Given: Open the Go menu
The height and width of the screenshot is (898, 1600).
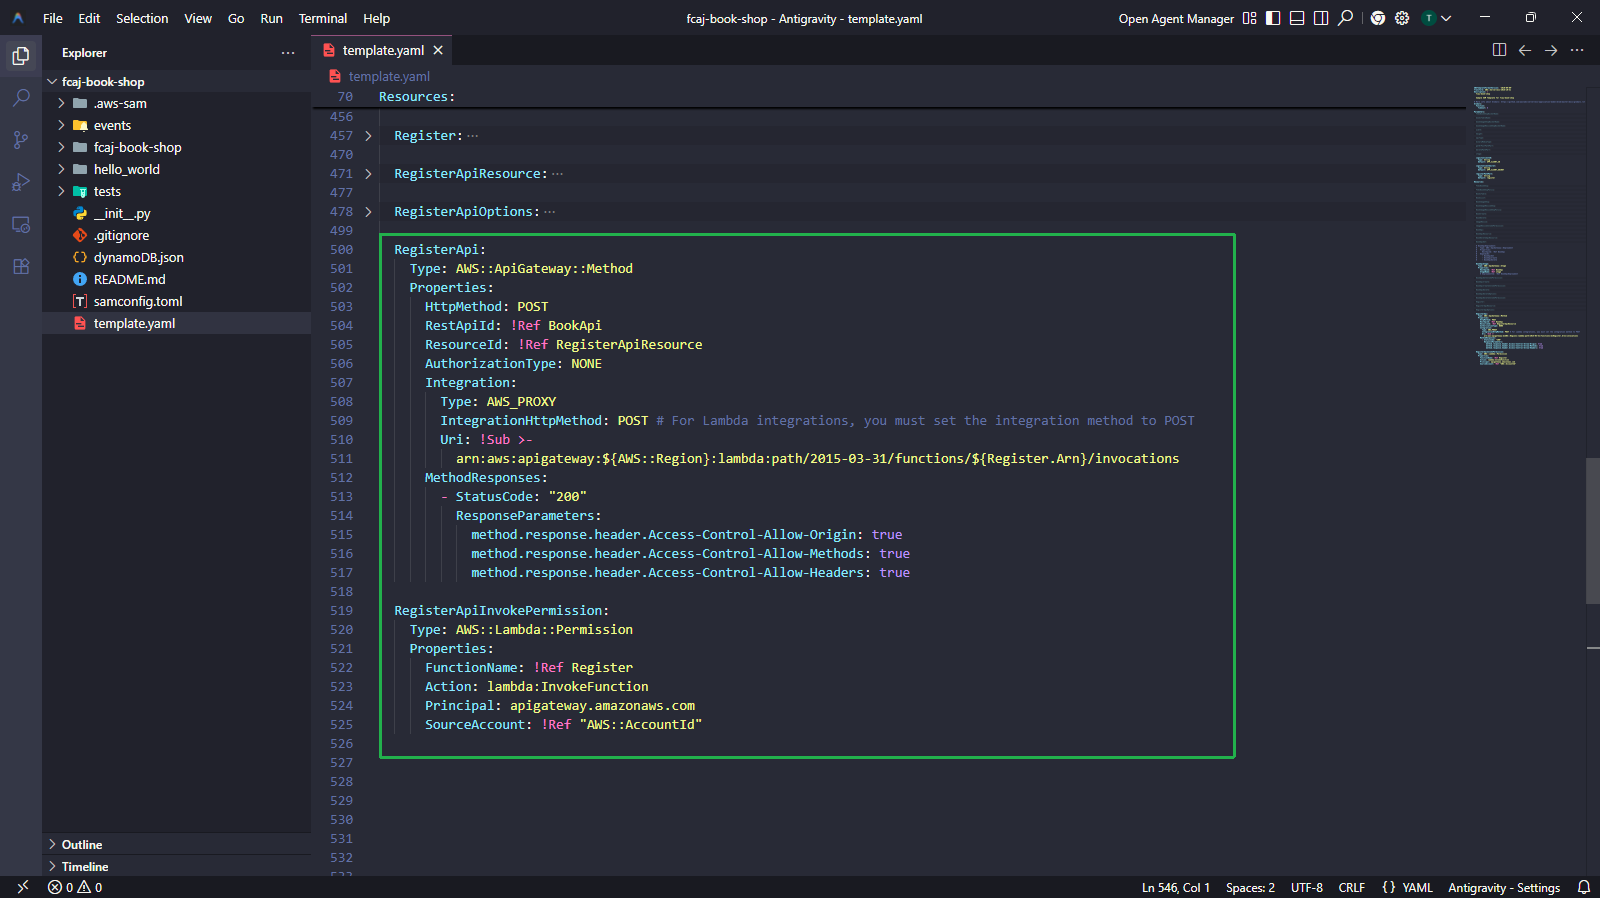Looking at the screenshot, I should (236, 18).
